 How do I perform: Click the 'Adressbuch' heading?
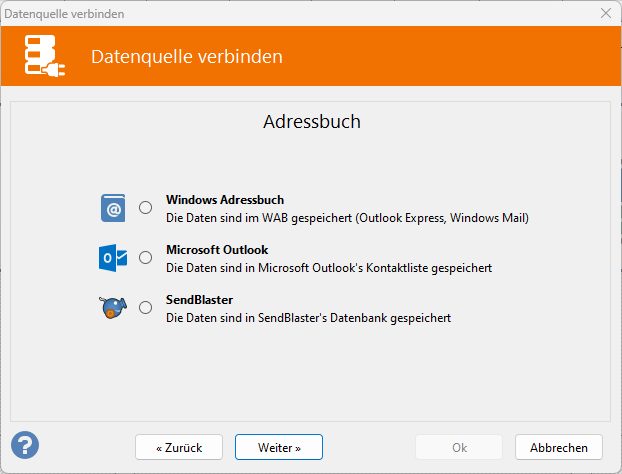pos(312,121)
